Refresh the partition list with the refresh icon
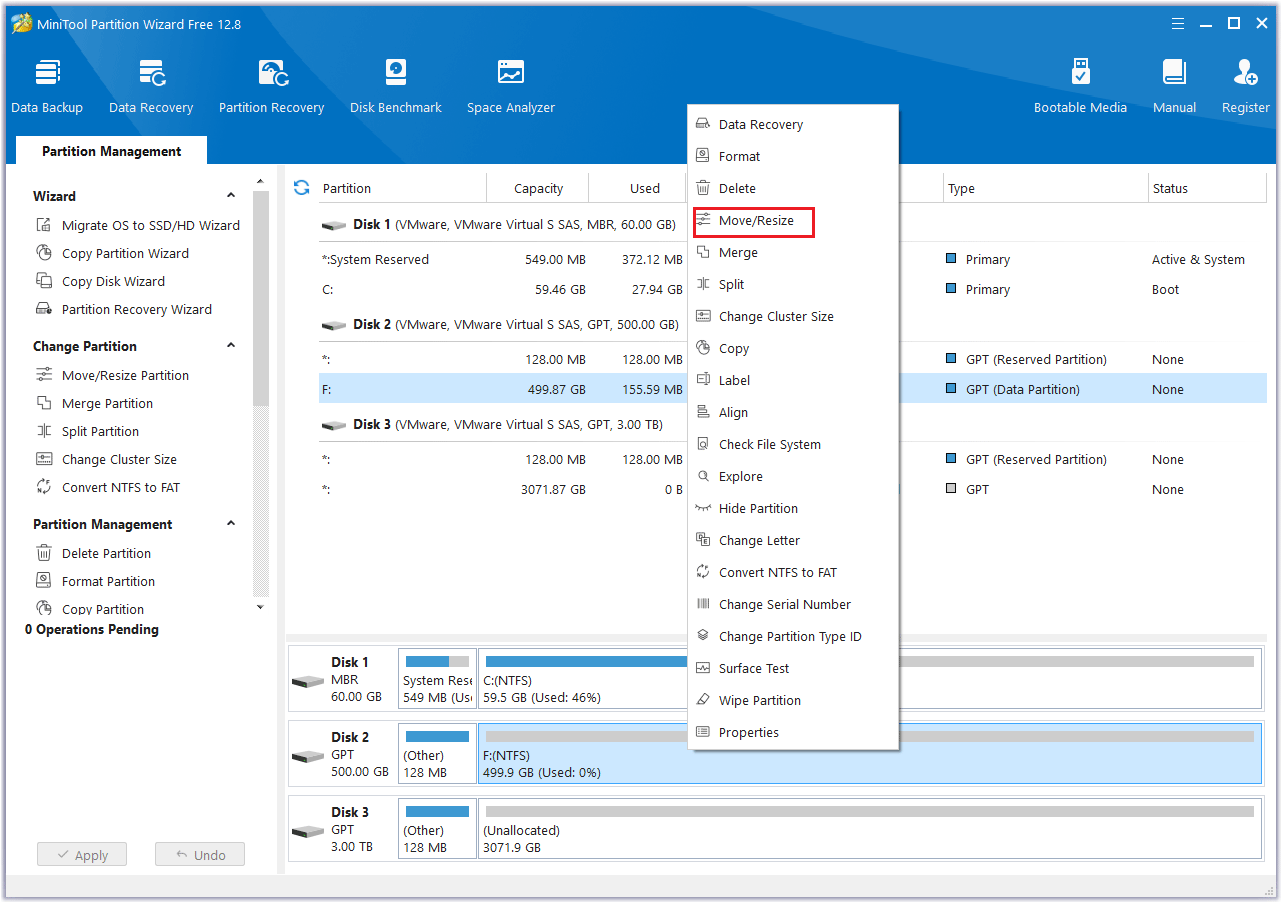Image resolution: width=1283 pixels, height=902 pixels. (x=301, y=188)
